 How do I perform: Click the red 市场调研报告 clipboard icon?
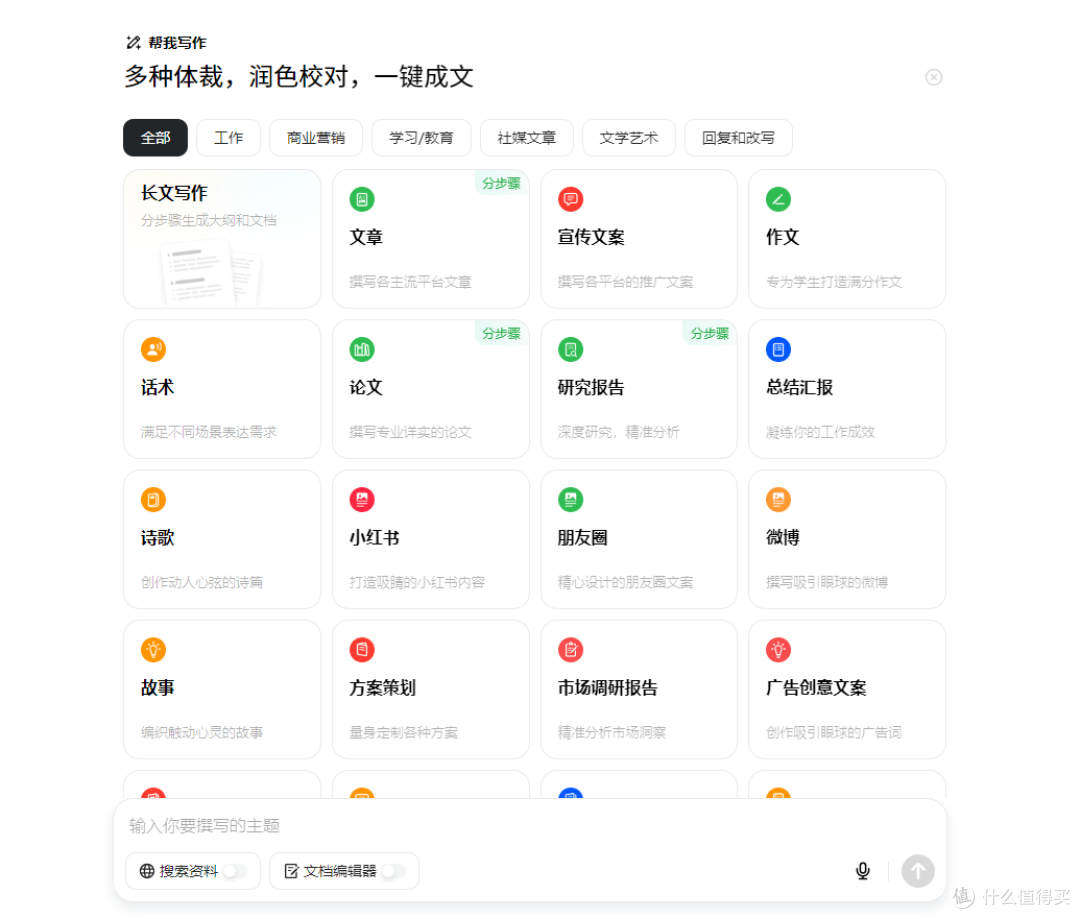(x=570, y=650)
